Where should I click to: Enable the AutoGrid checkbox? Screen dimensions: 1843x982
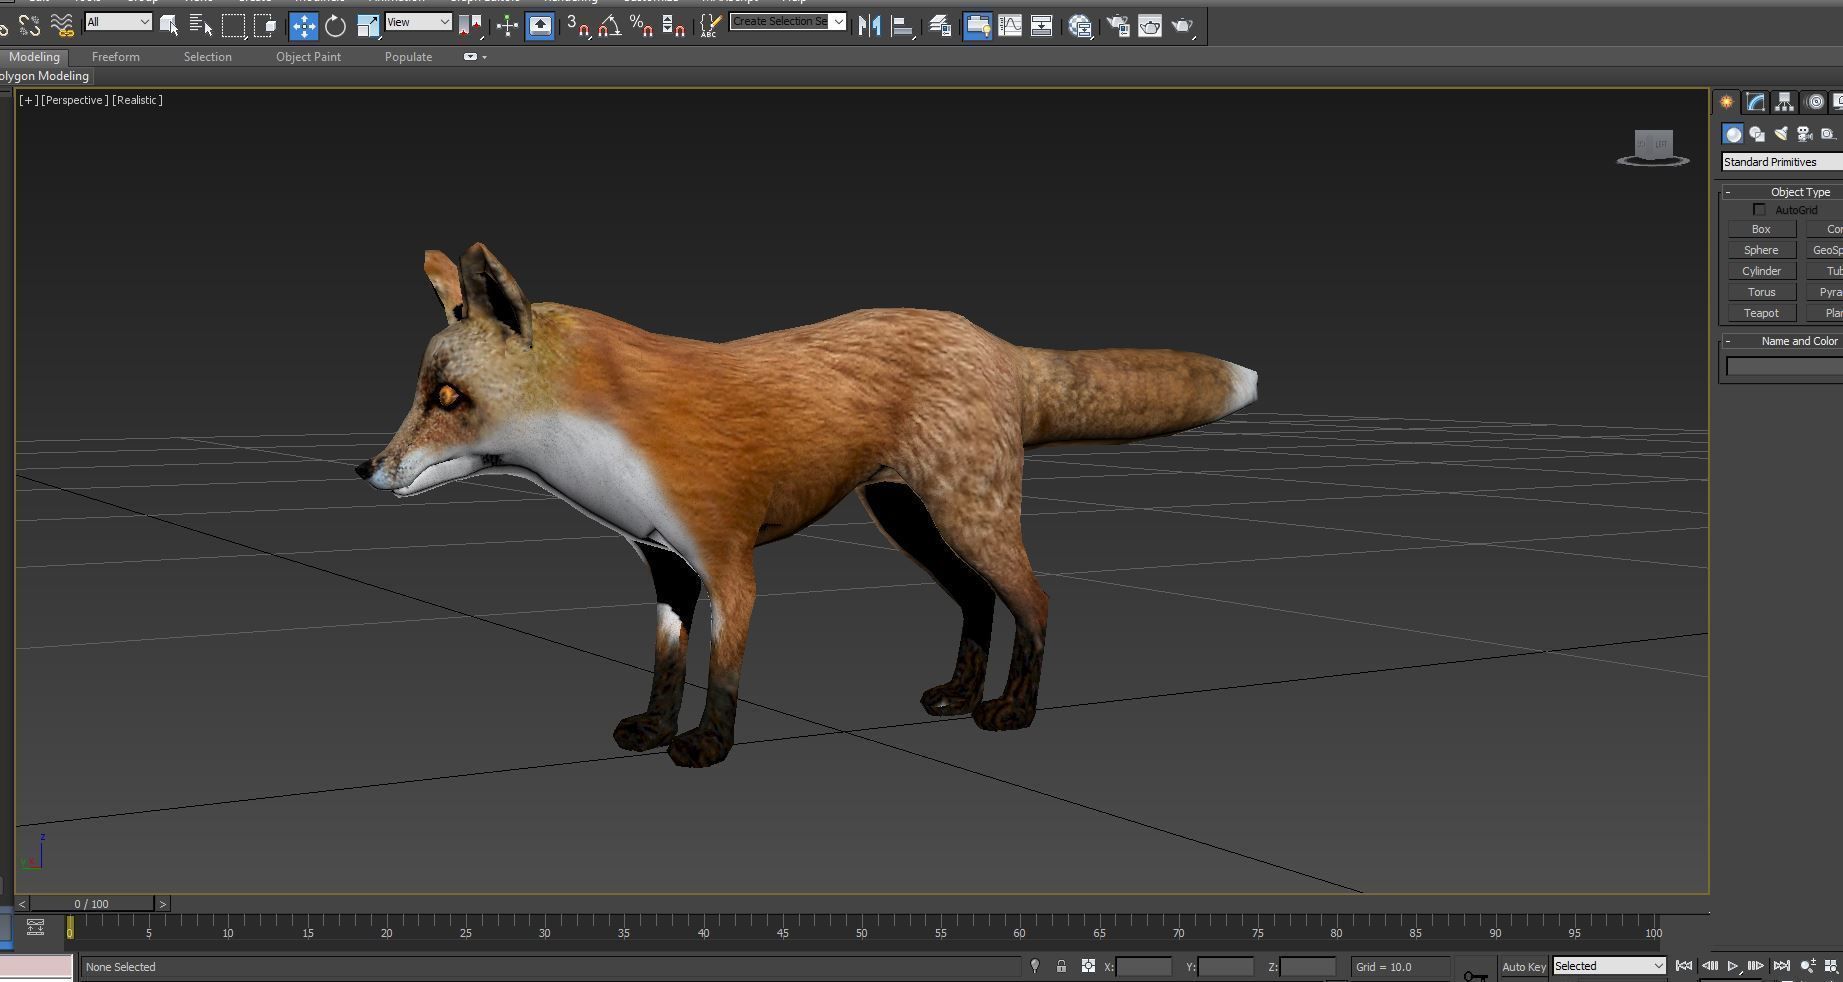point(1759,210)
